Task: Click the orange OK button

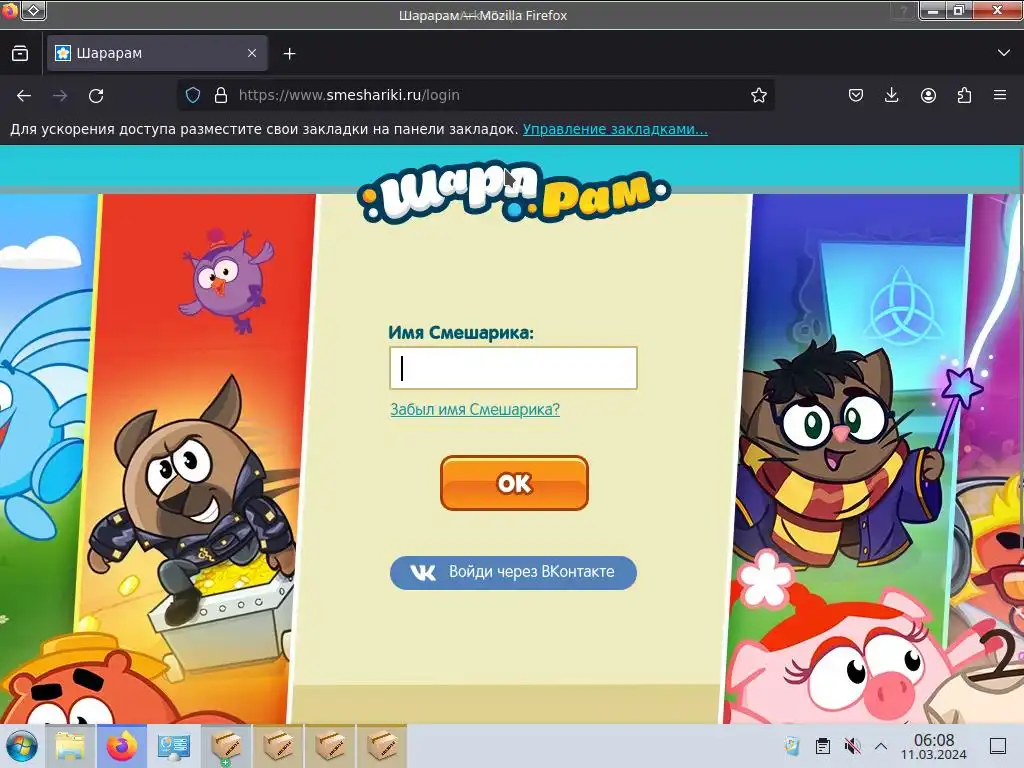Action: (515, 483)
